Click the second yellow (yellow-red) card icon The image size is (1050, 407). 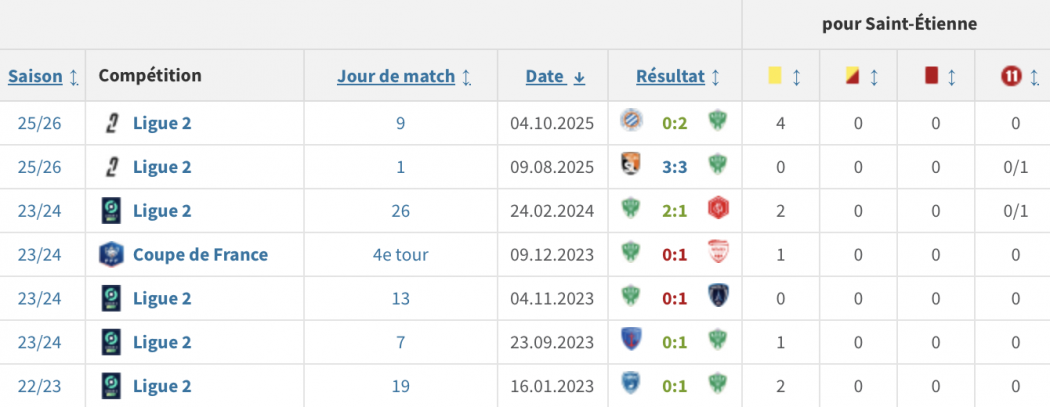(x=852, y=76)
